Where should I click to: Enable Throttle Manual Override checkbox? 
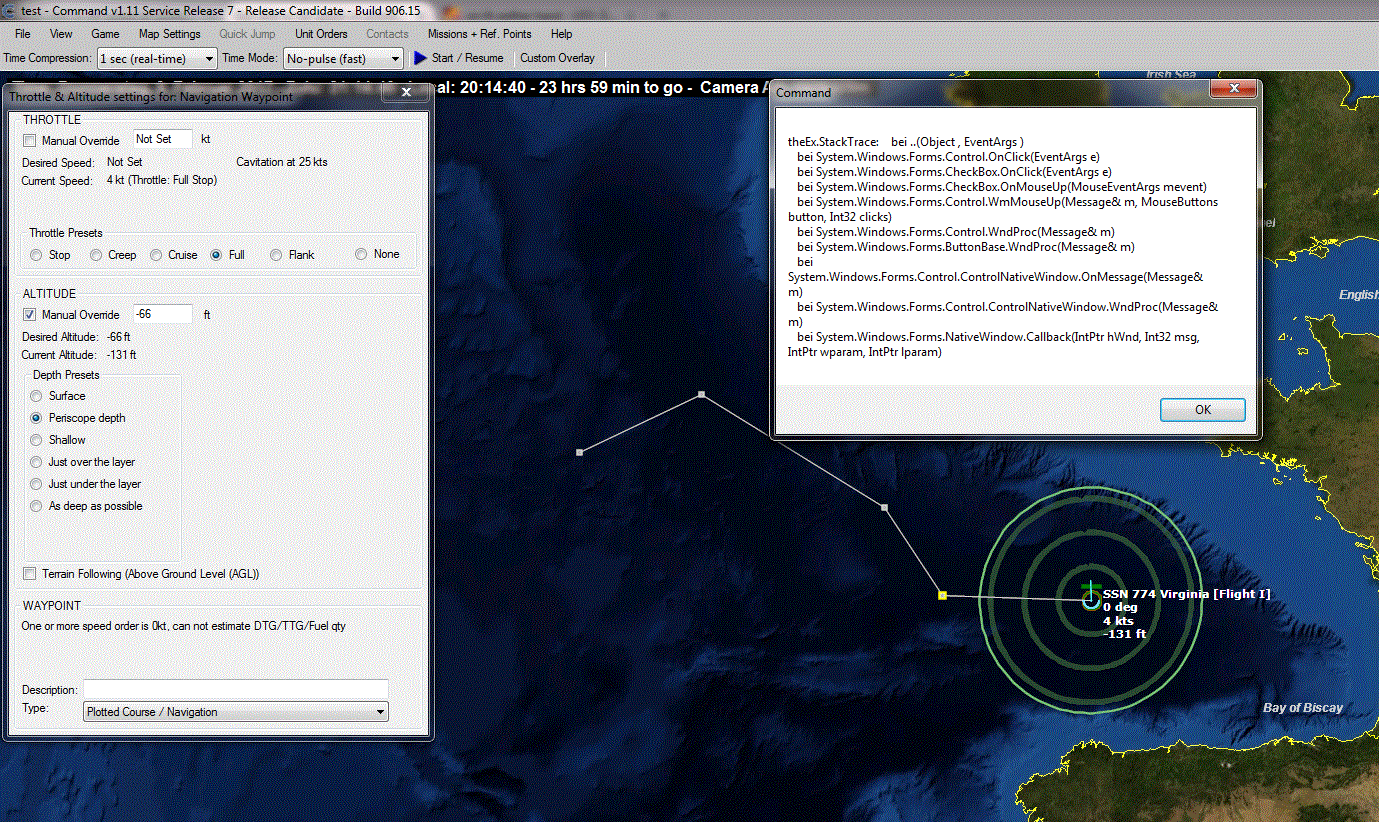pos(30,141)
